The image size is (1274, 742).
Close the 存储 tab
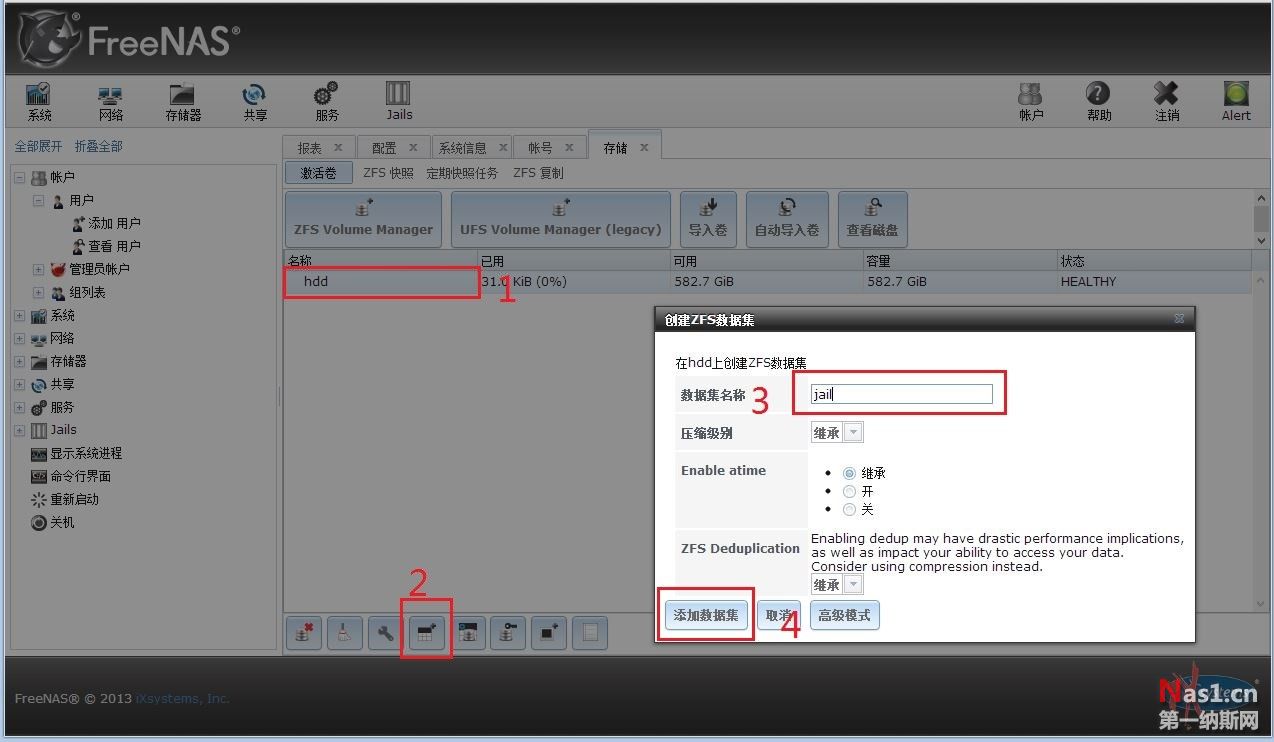(x=644, y=148)
